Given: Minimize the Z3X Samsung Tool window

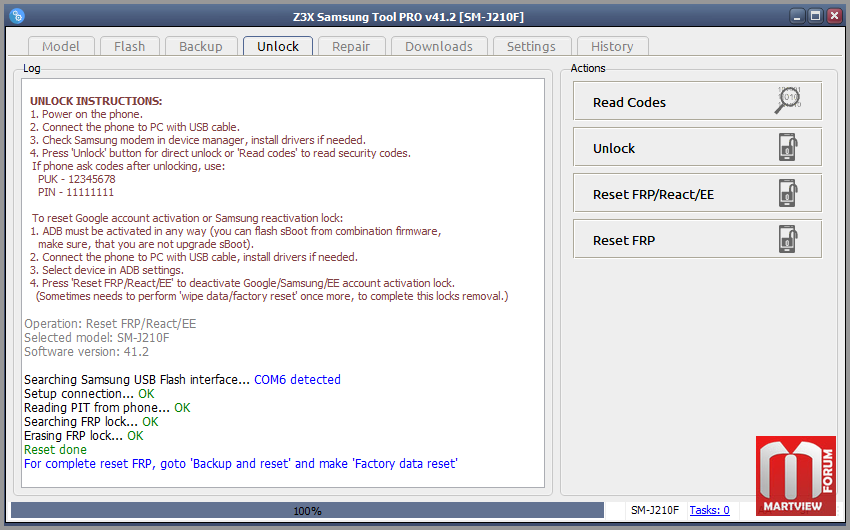Looking at the screenshot, I should (x=796, y=16).
